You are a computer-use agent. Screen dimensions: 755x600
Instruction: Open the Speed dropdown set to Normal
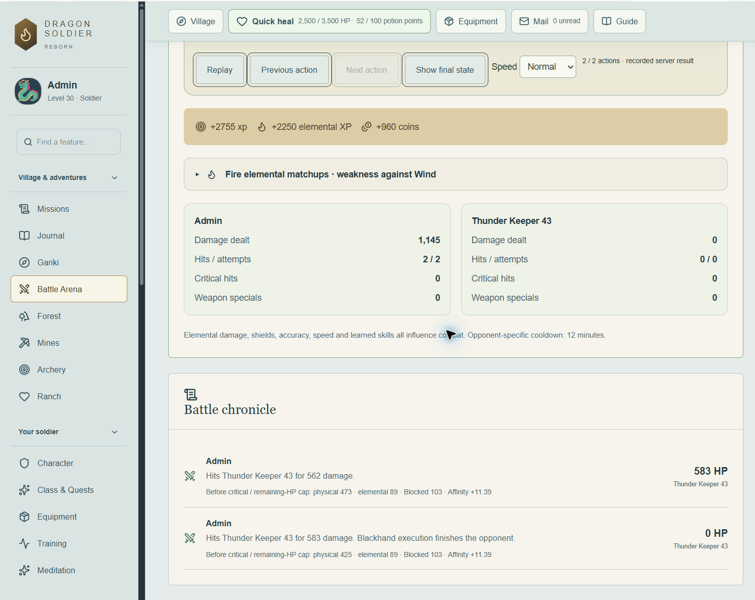pyautogui.click(x=548, y=67)
